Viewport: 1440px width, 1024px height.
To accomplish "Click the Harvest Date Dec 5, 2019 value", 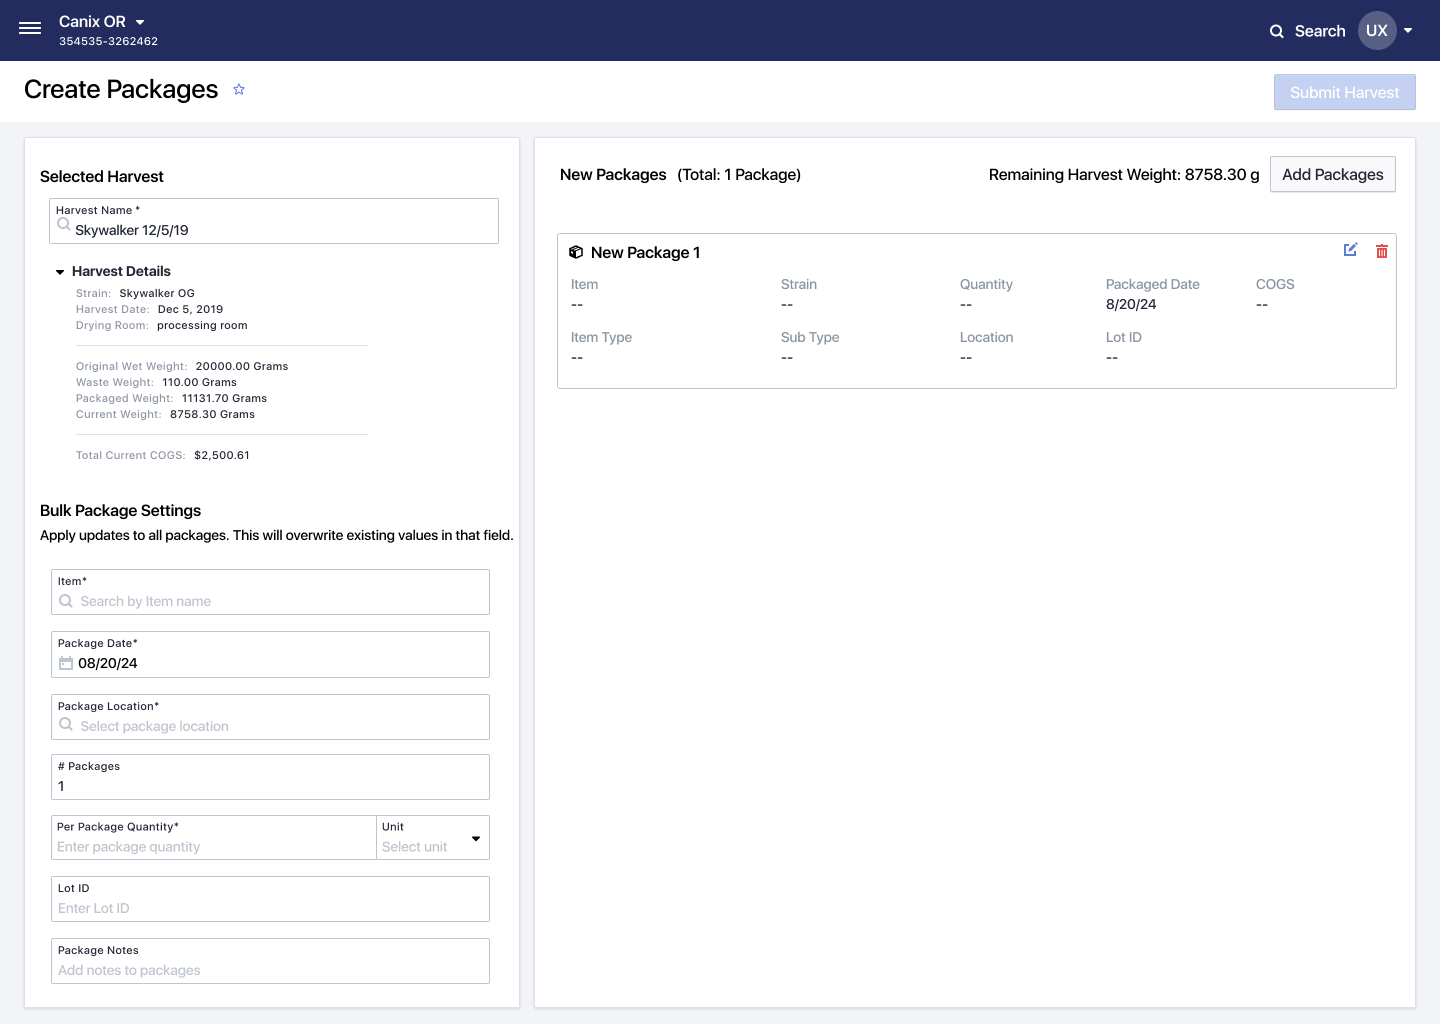I will point(190,309).
